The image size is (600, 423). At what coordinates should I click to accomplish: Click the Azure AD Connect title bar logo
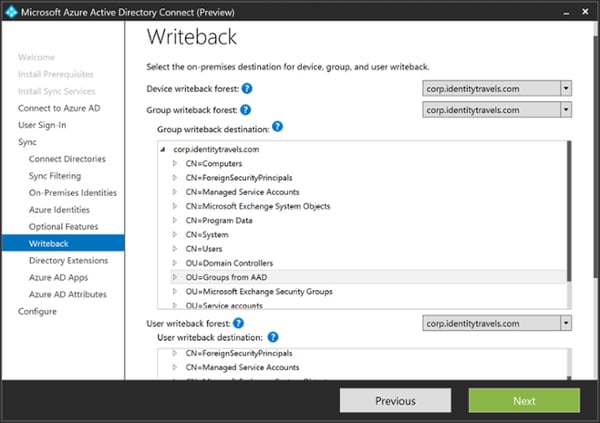coord(11,12)
